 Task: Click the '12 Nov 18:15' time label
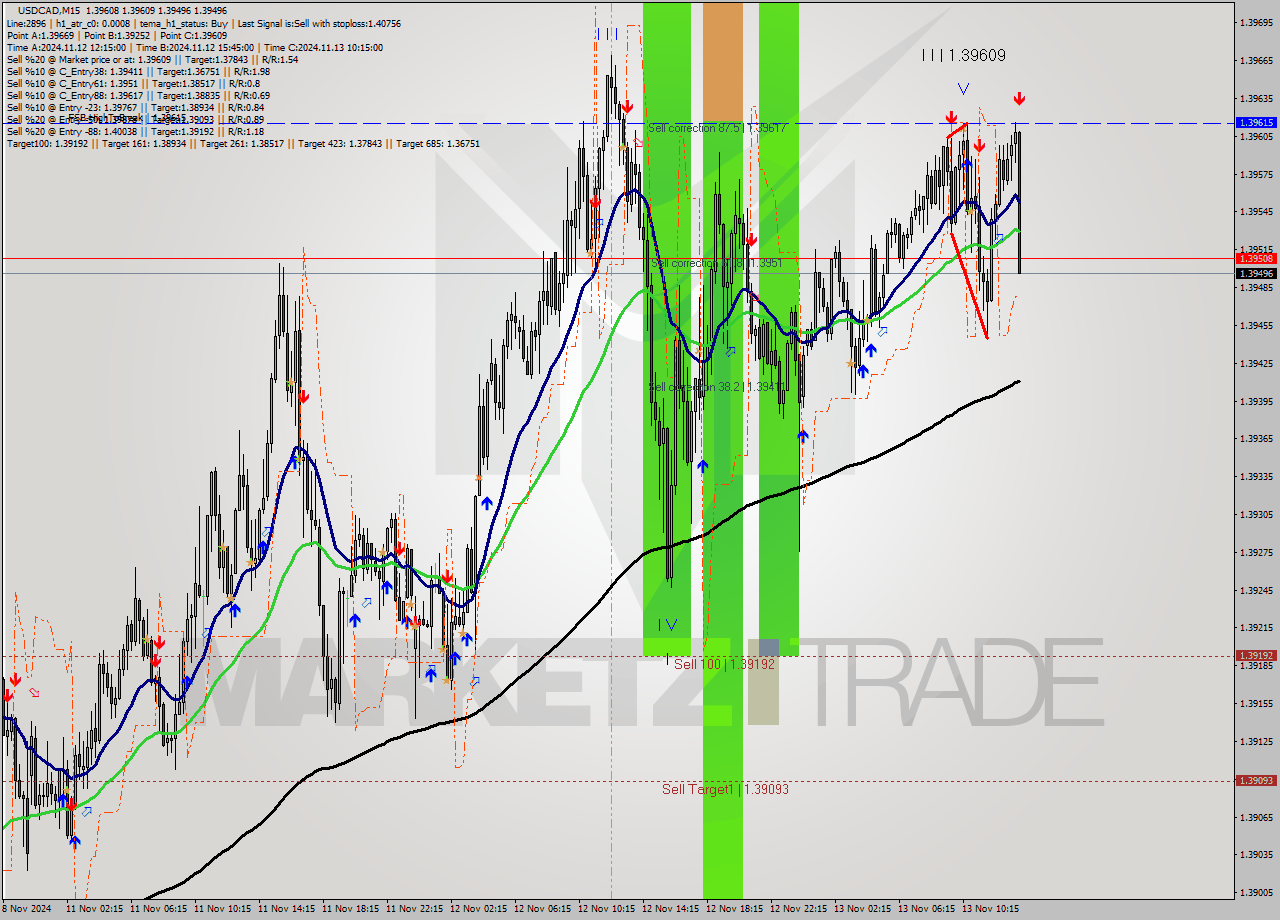point(735,909)
